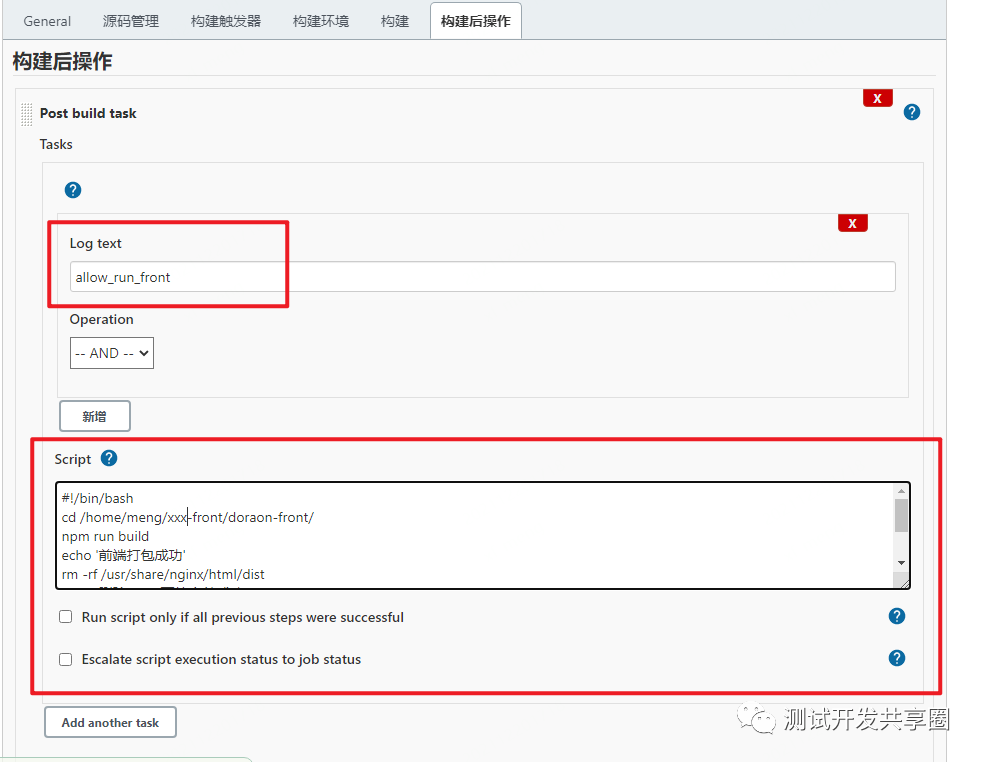Enable Escalate script execution status to job status
The height and width of the screenshot is (762, 982).
point(65,659)
